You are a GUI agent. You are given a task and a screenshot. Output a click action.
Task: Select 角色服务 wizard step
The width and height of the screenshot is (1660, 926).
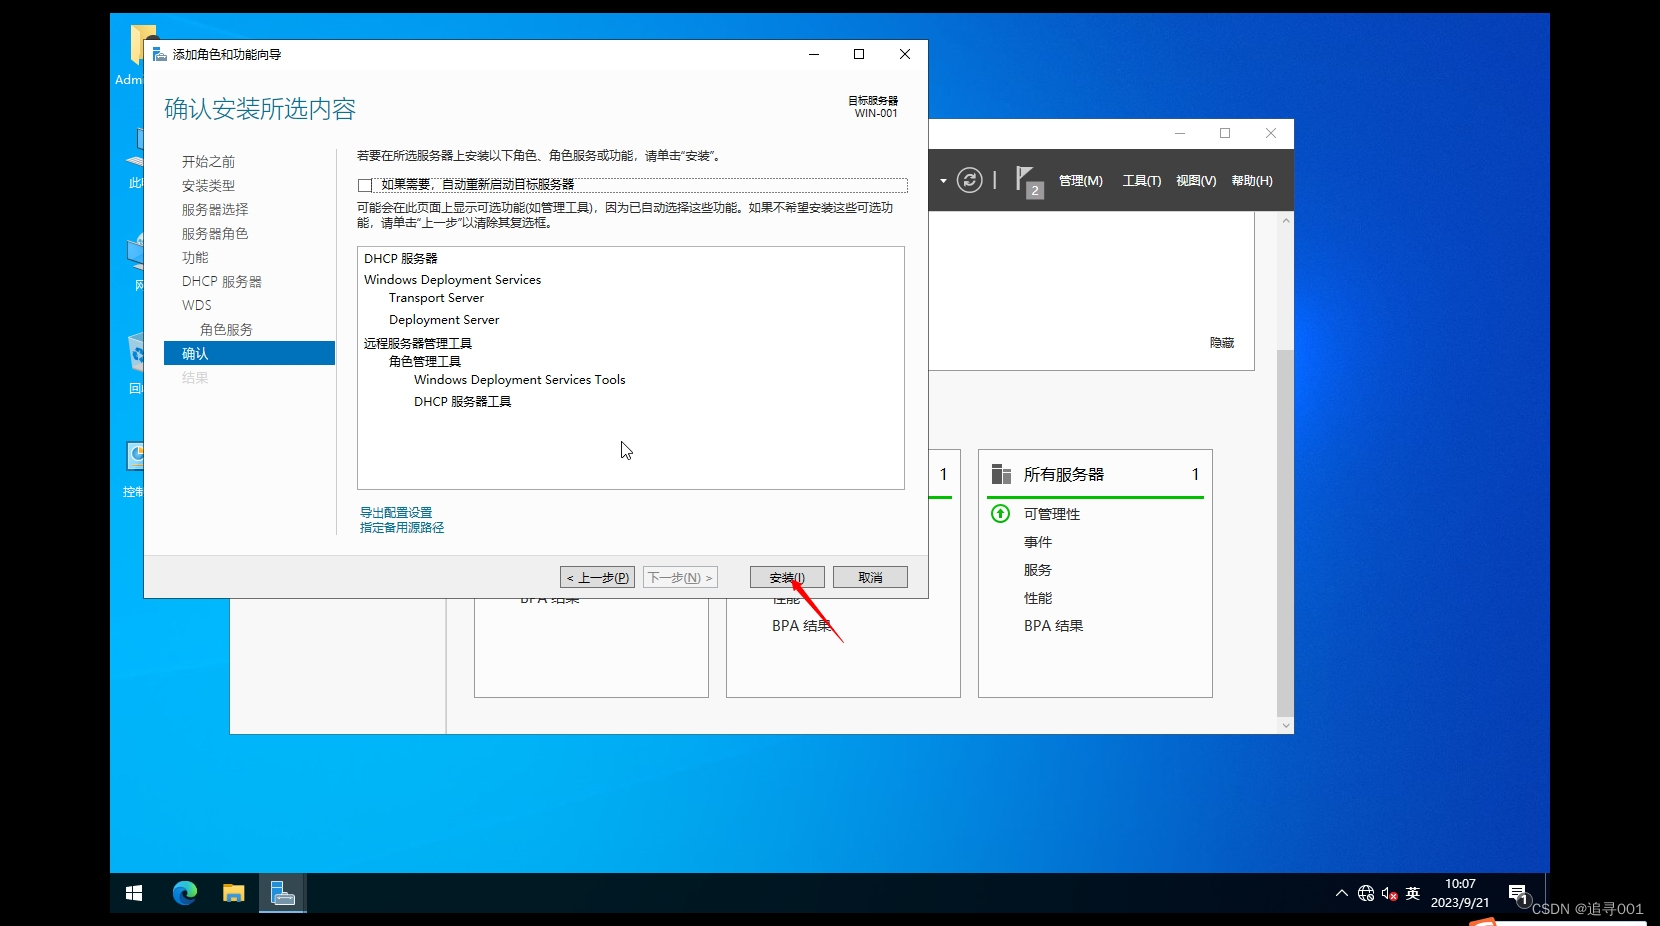click(x=226, y=329)
